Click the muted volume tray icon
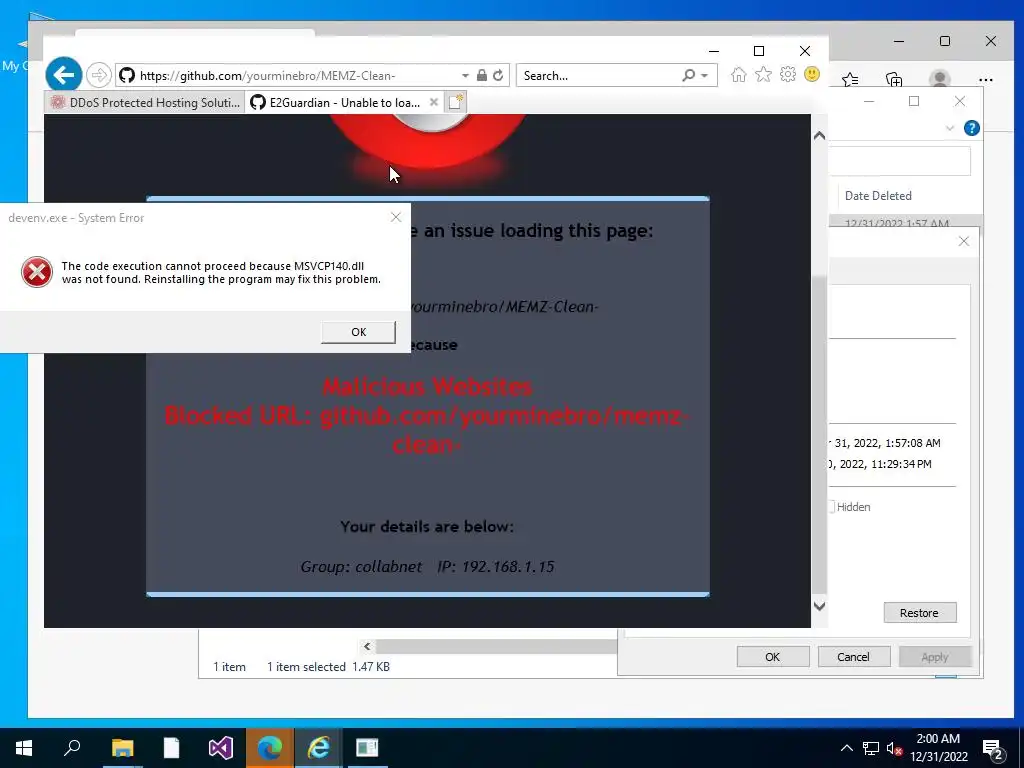Image resolution: width=1024 pixels, height=768 pixels. (x=894, y=748)
